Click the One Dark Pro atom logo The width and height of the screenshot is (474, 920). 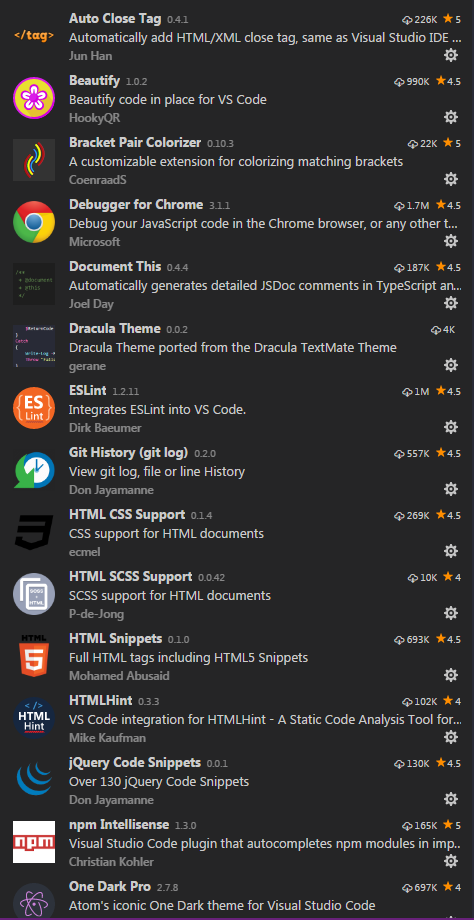coord(34,901)
